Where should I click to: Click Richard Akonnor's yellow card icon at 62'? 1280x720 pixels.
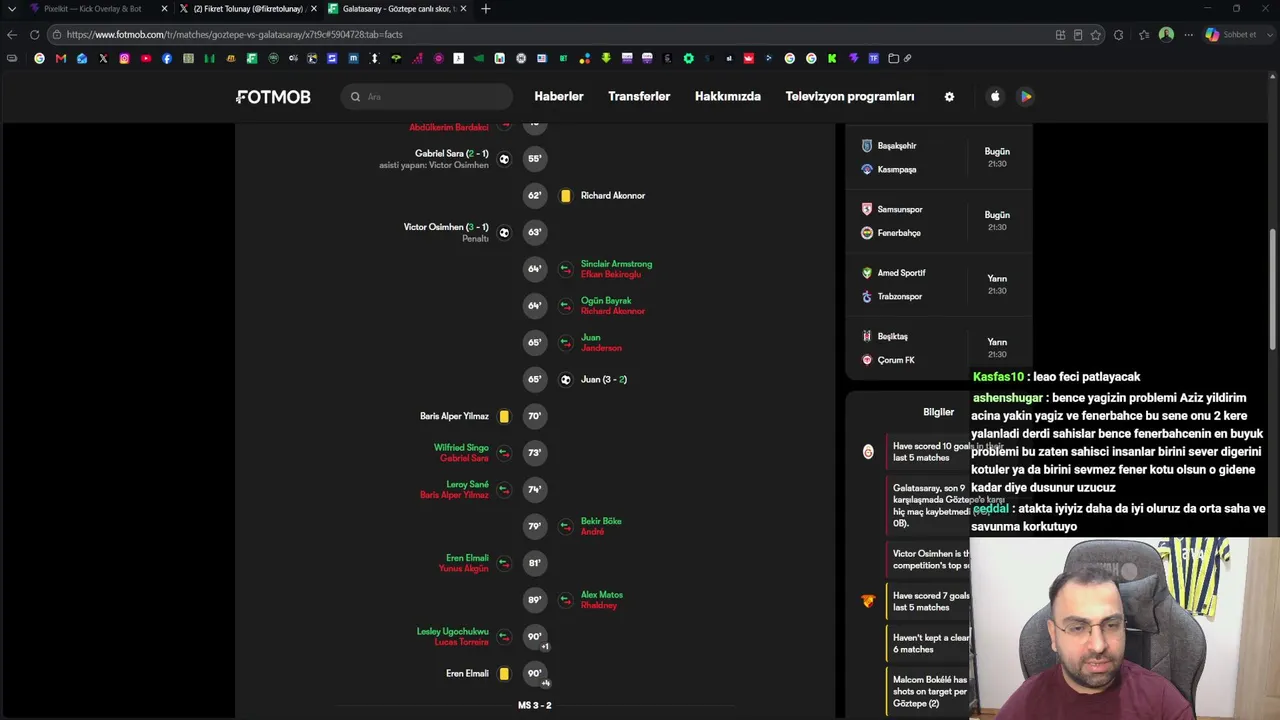(x=565, y=196)
